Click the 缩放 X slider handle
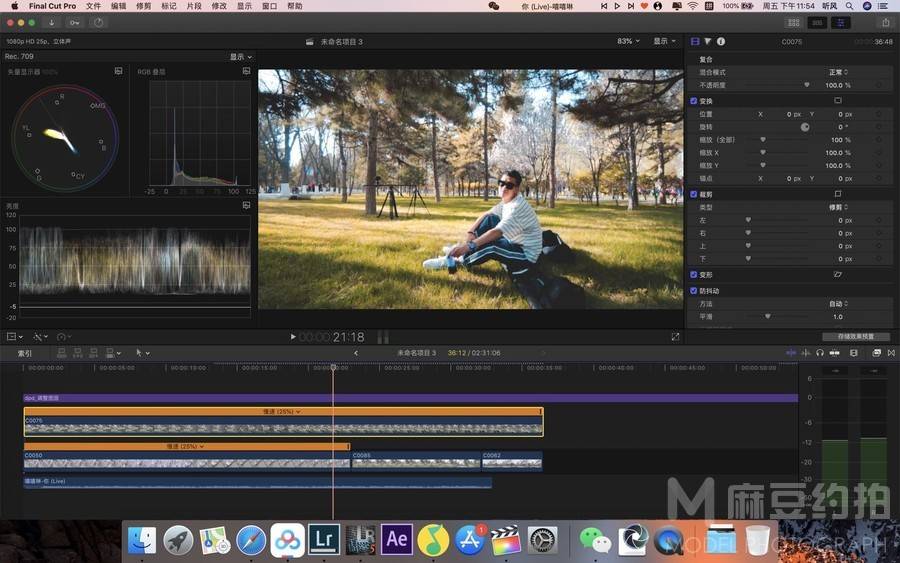Viewport: 900px width, 563px height. click(763, 152)
